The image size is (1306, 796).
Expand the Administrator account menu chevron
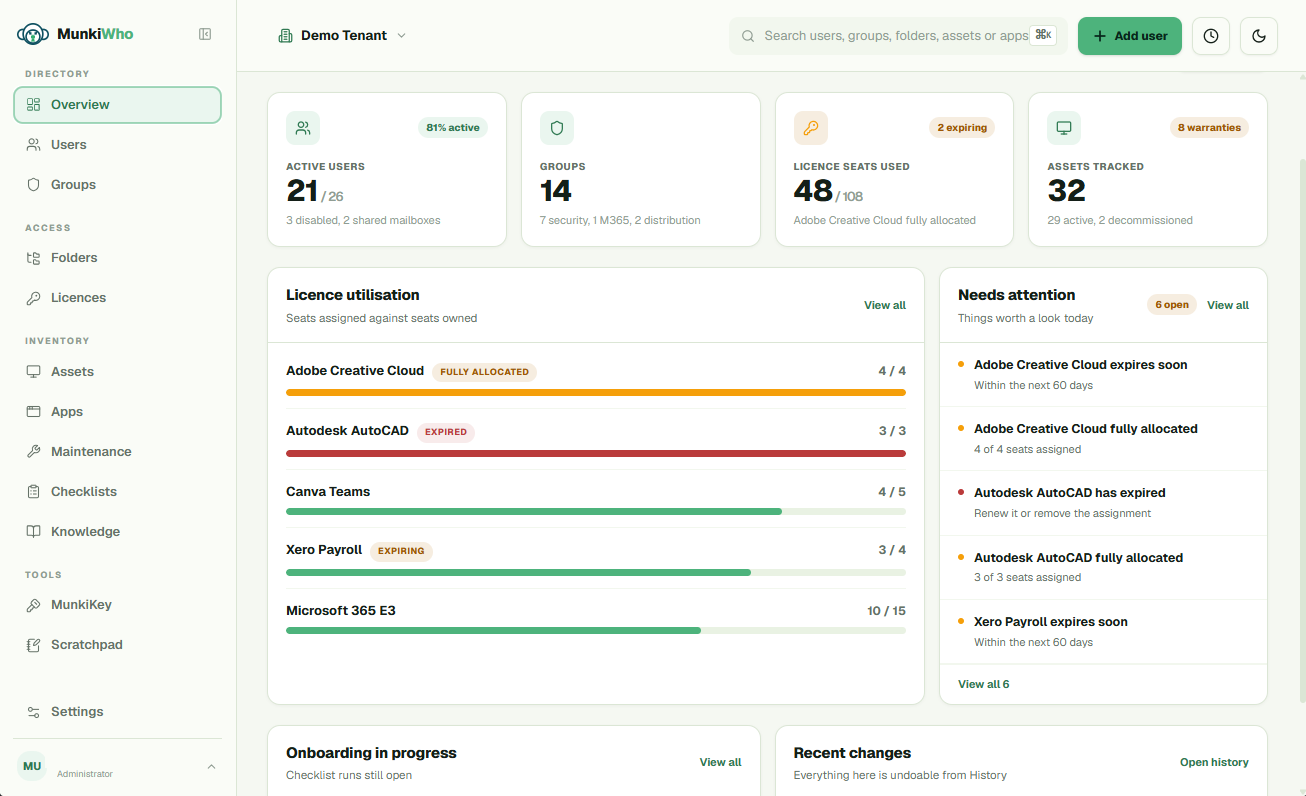click(x=211, y=767)
